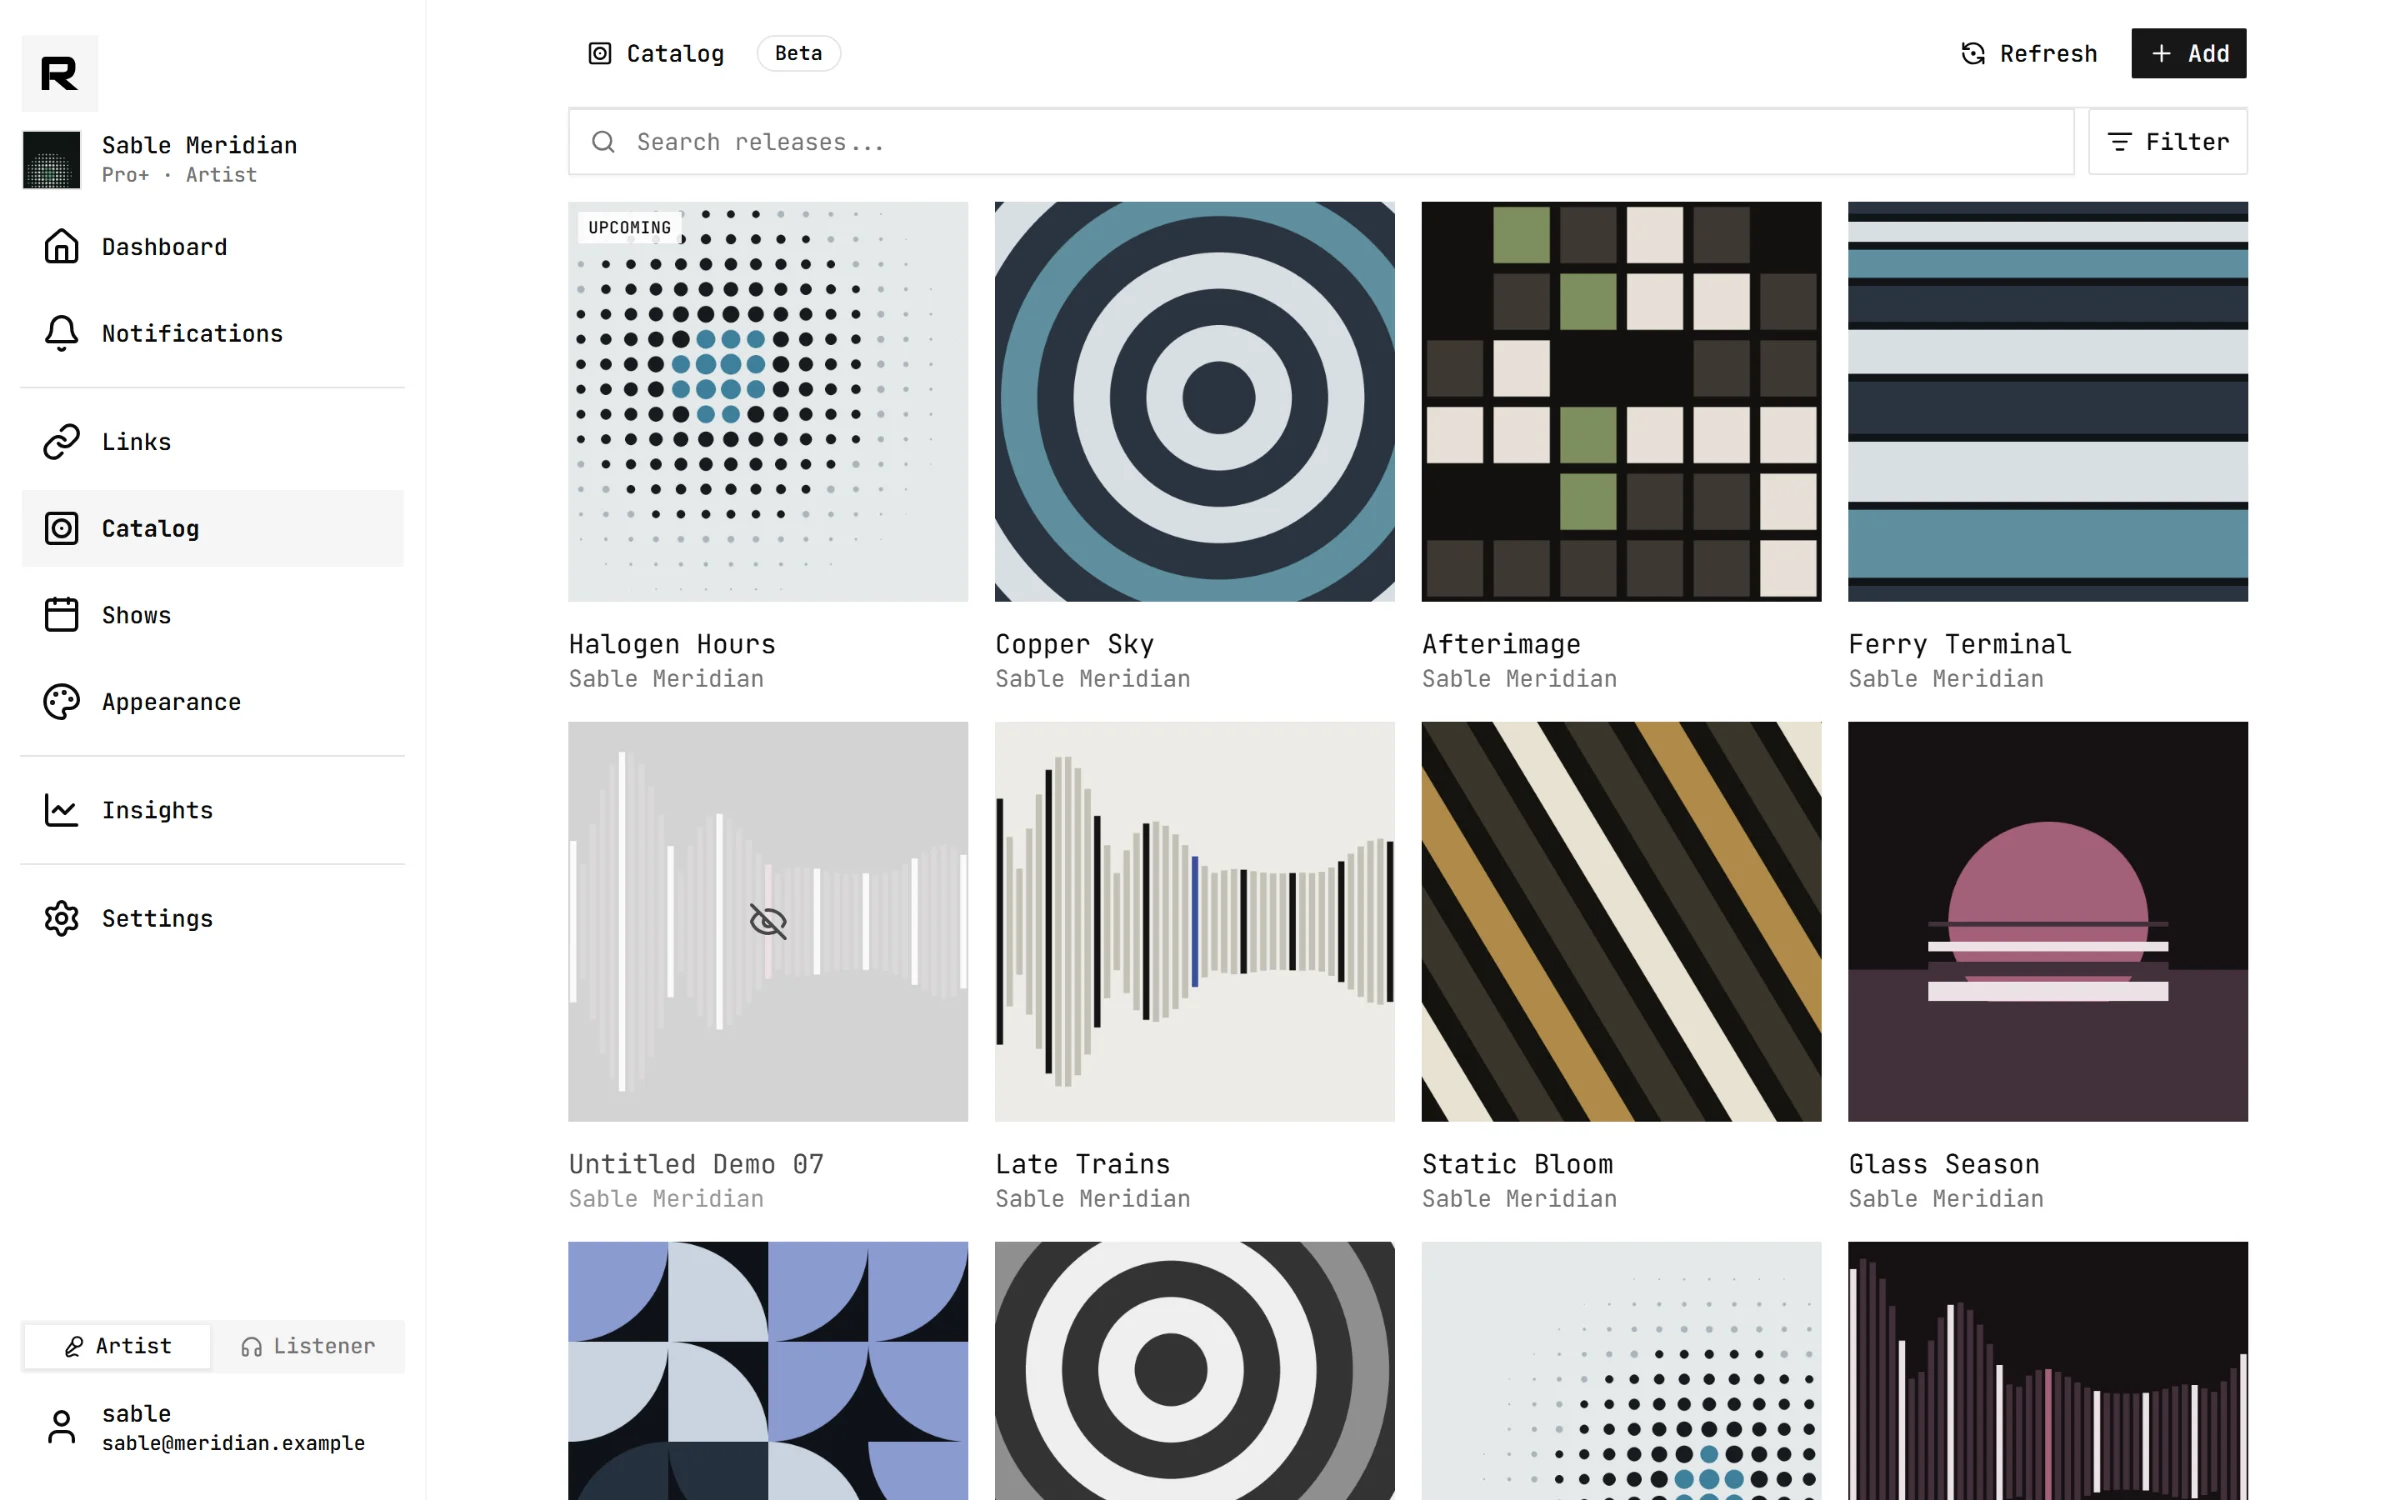Open Static Bloom release cover
2400x1500 pixels.
1621,921
